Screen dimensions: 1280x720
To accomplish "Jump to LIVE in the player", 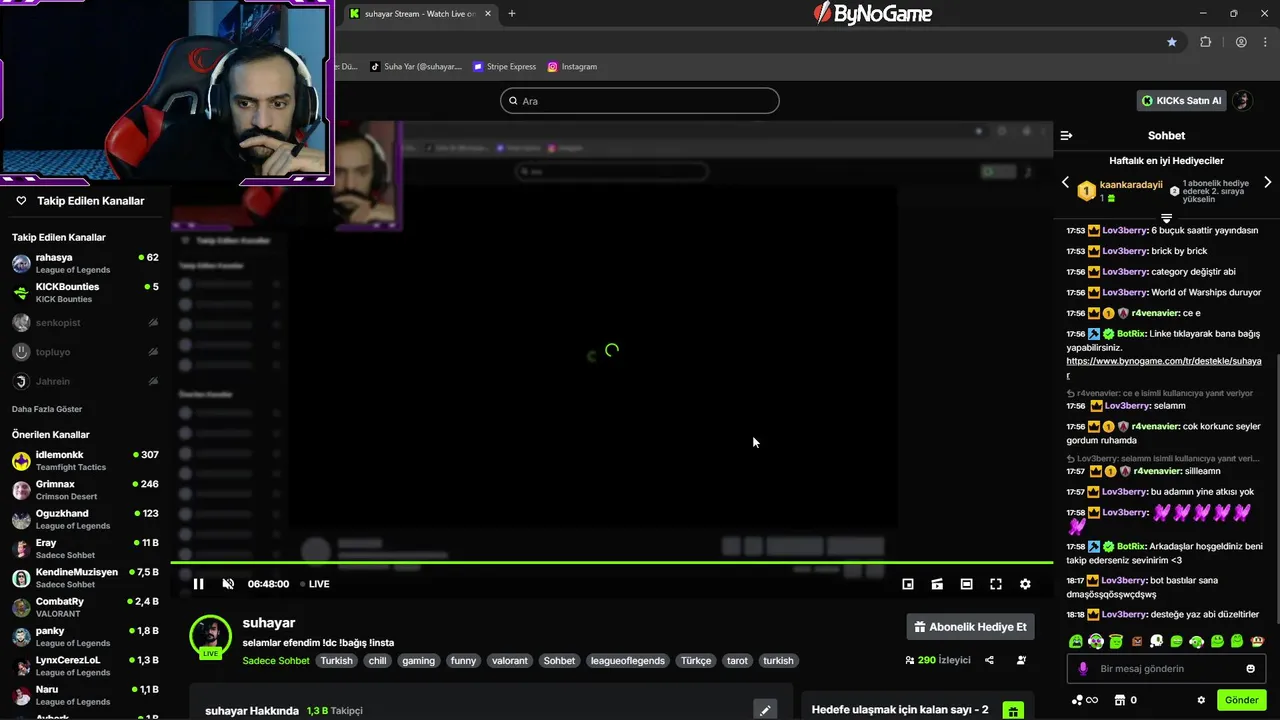I will (x=314, y=584).
